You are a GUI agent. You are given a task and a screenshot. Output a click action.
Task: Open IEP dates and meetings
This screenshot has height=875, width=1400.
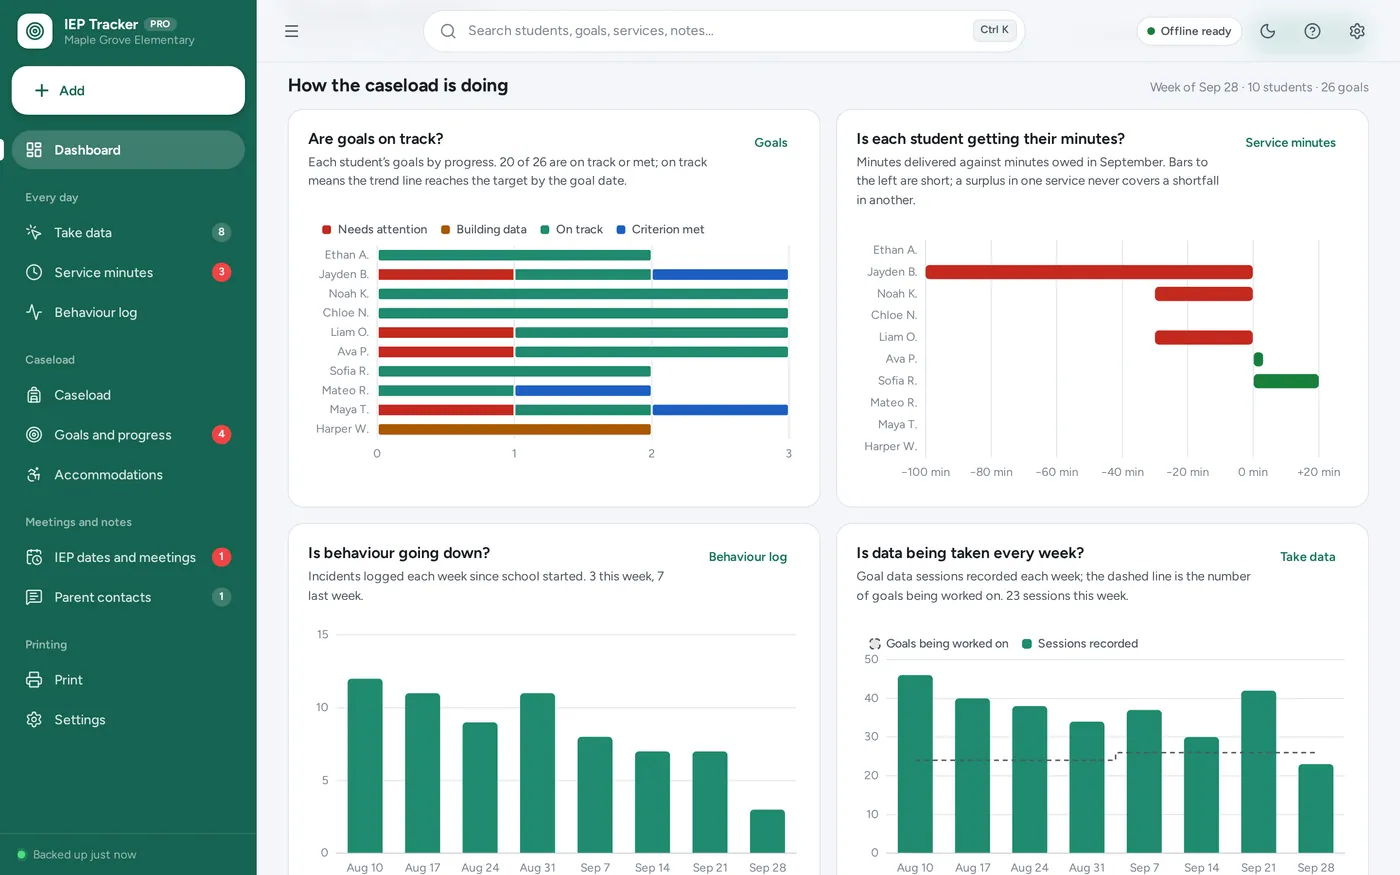coord(128,557)
